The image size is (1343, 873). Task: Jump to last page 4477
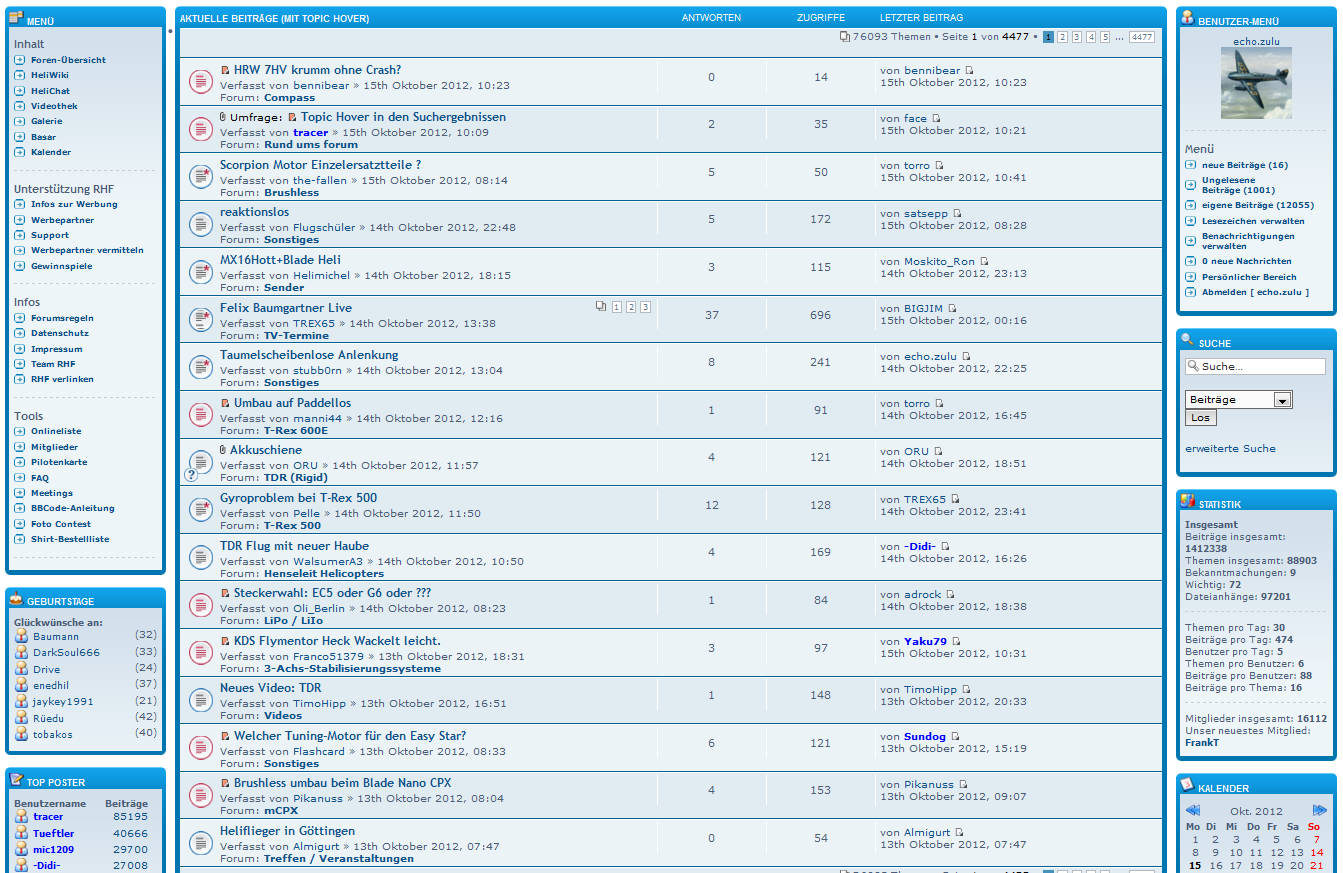[1141, 37]
